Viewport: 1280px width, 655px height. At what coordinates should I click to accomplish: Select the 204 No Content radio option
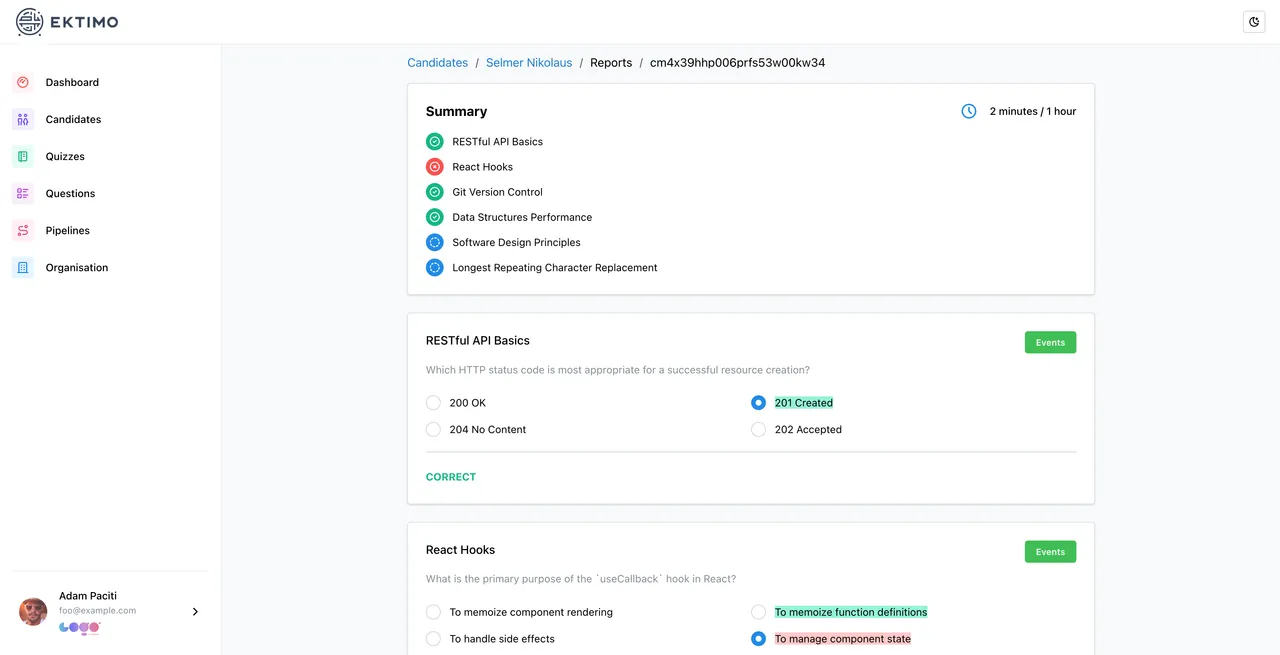pyautogui.click(x=433, y=430)
